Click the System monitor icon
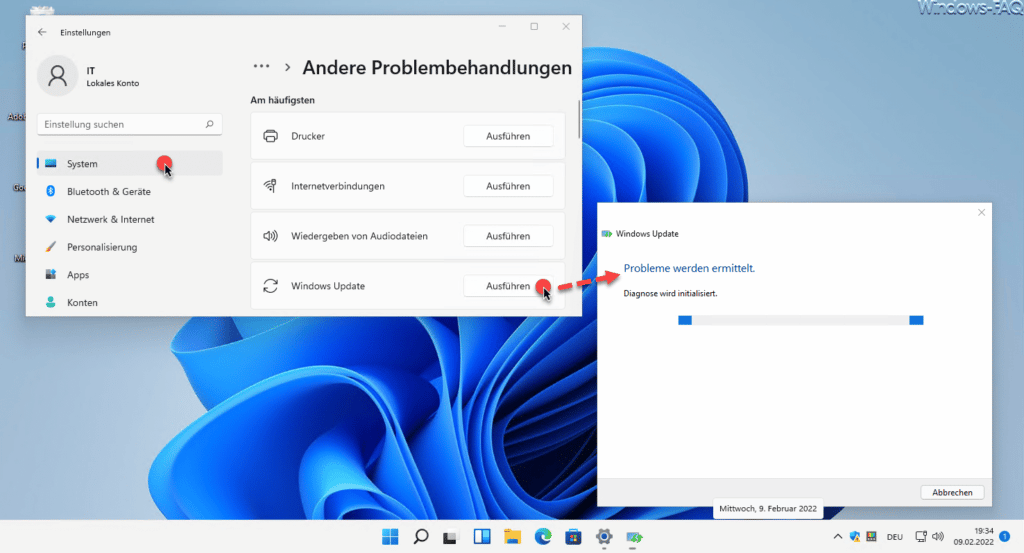This screenshot has height=553, width=1024. coord(50,163)
